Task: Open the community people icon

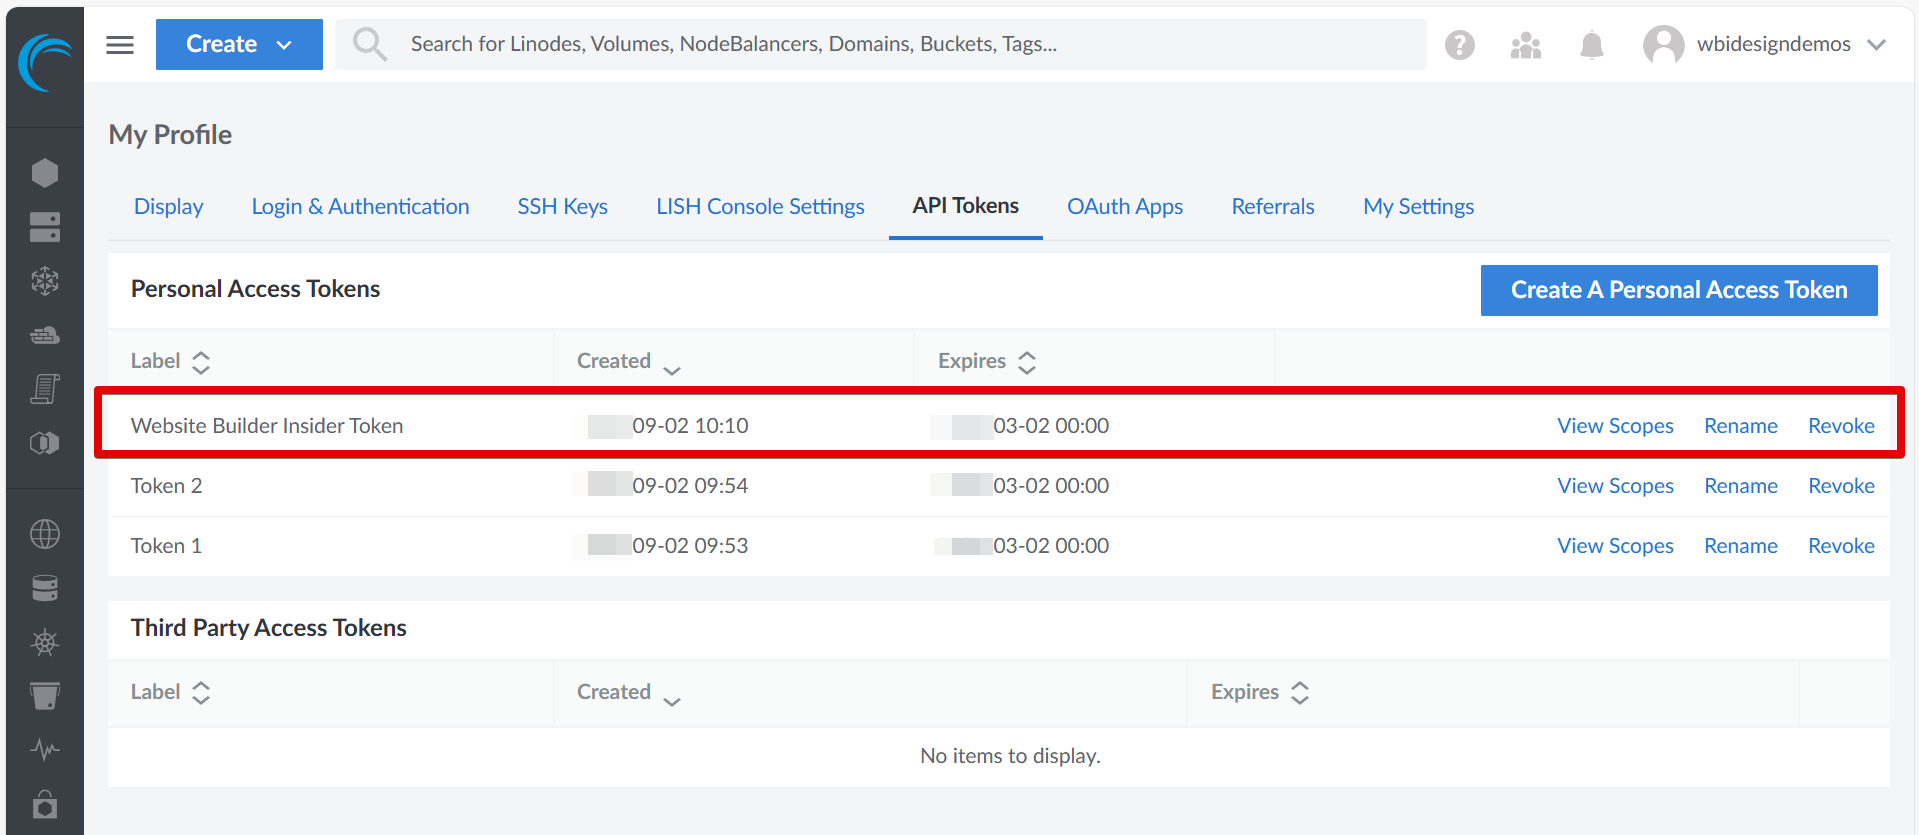Action: point(1525,45)
